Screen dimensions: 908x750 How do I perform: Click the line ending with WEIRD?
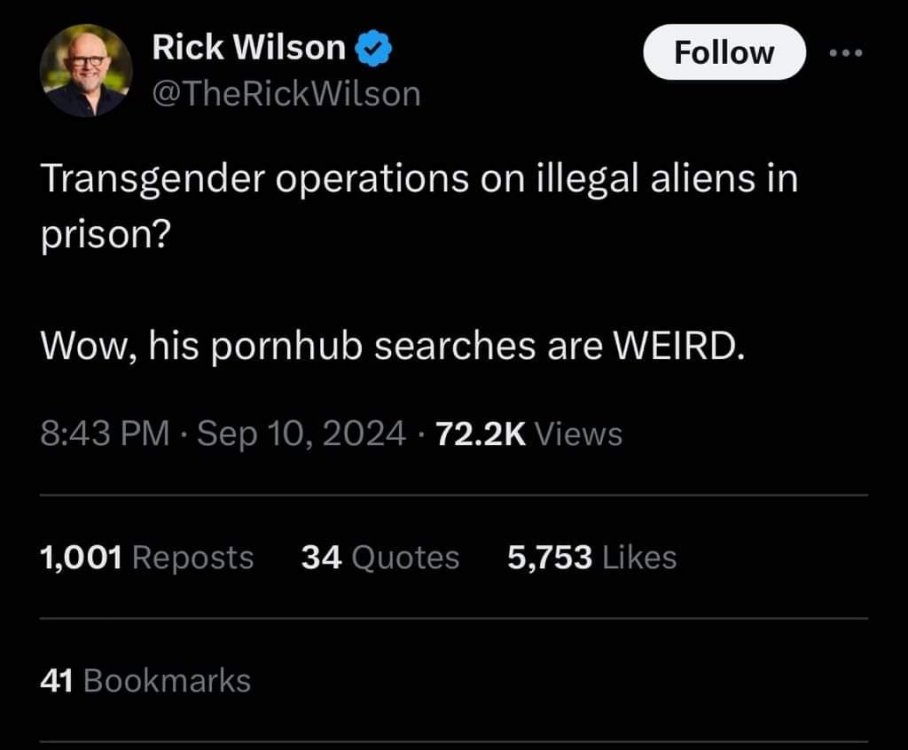[x=393, y=346]
